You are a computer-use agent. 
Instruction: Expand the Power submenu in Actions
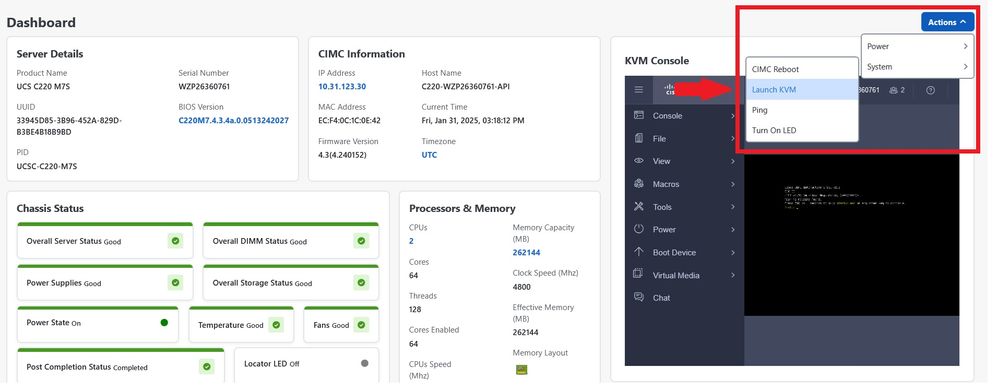tap(917, 46)
